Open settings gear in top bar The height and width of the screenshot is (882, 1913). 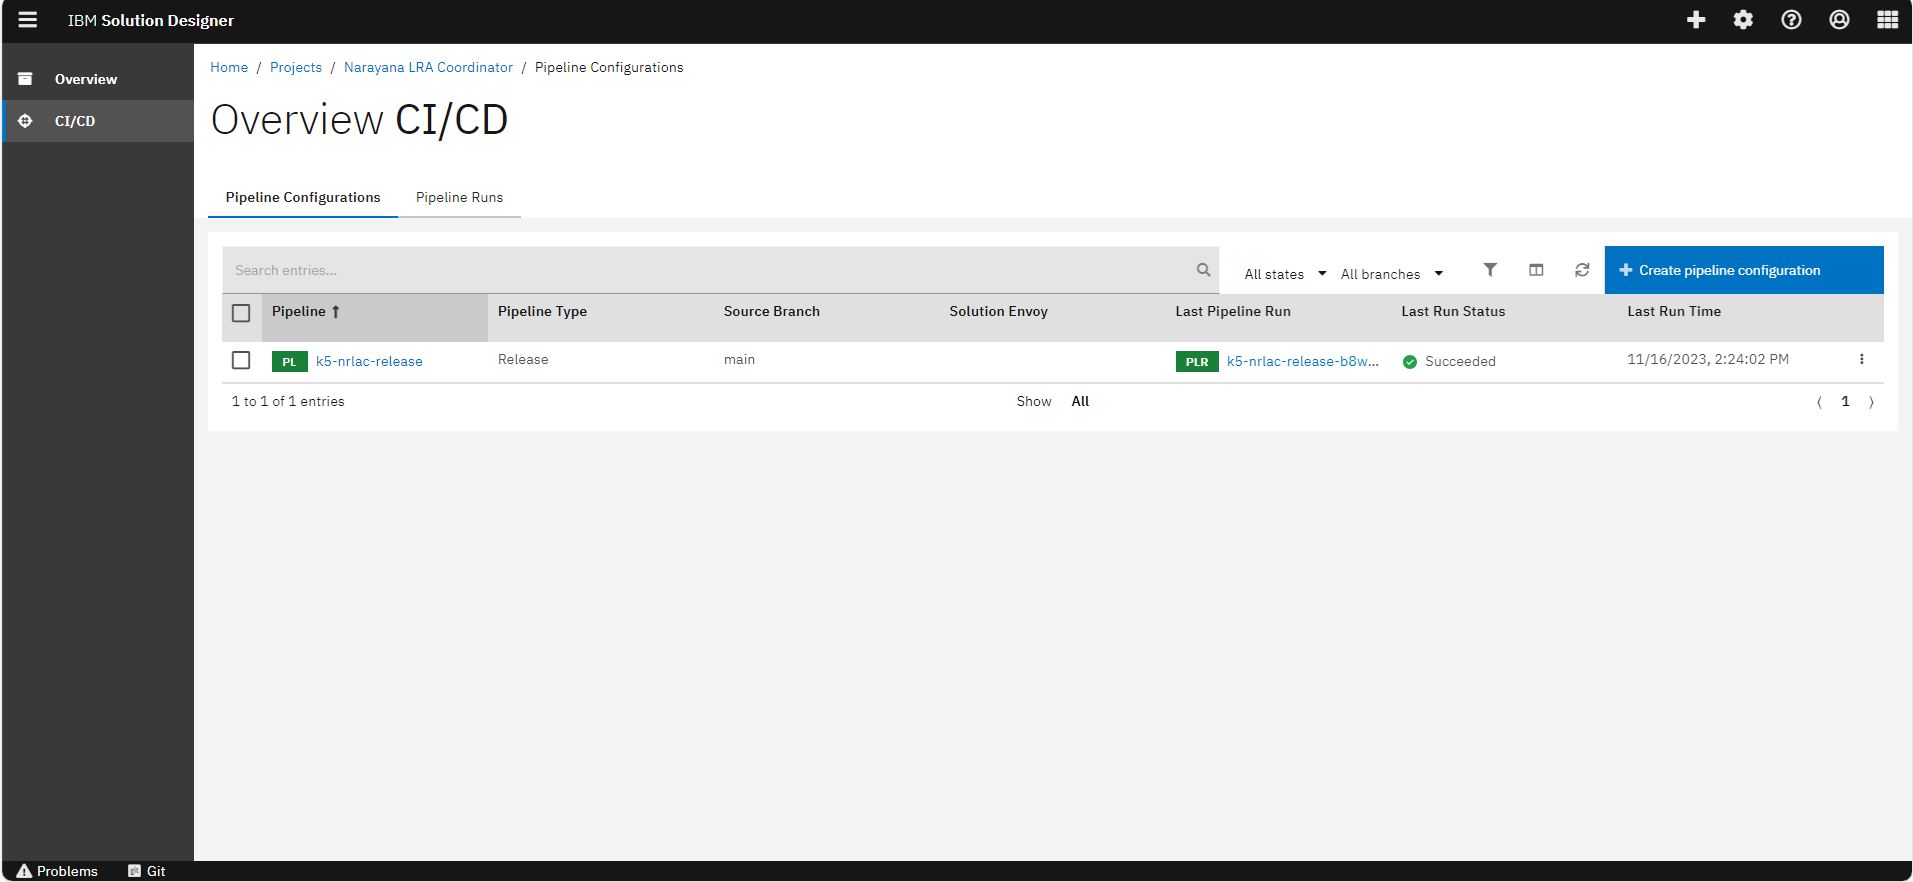pos(1743,20)
